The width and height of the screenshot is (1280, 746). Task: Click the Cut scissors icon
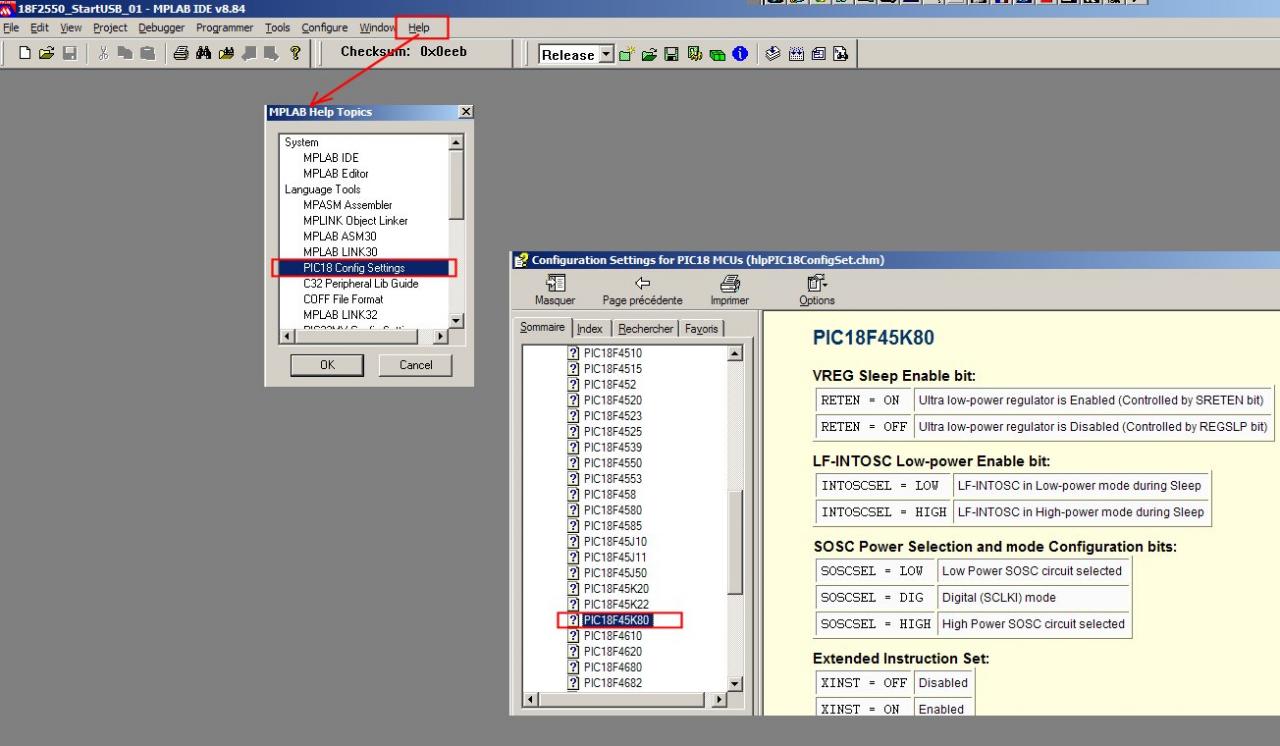click(104, 54)
